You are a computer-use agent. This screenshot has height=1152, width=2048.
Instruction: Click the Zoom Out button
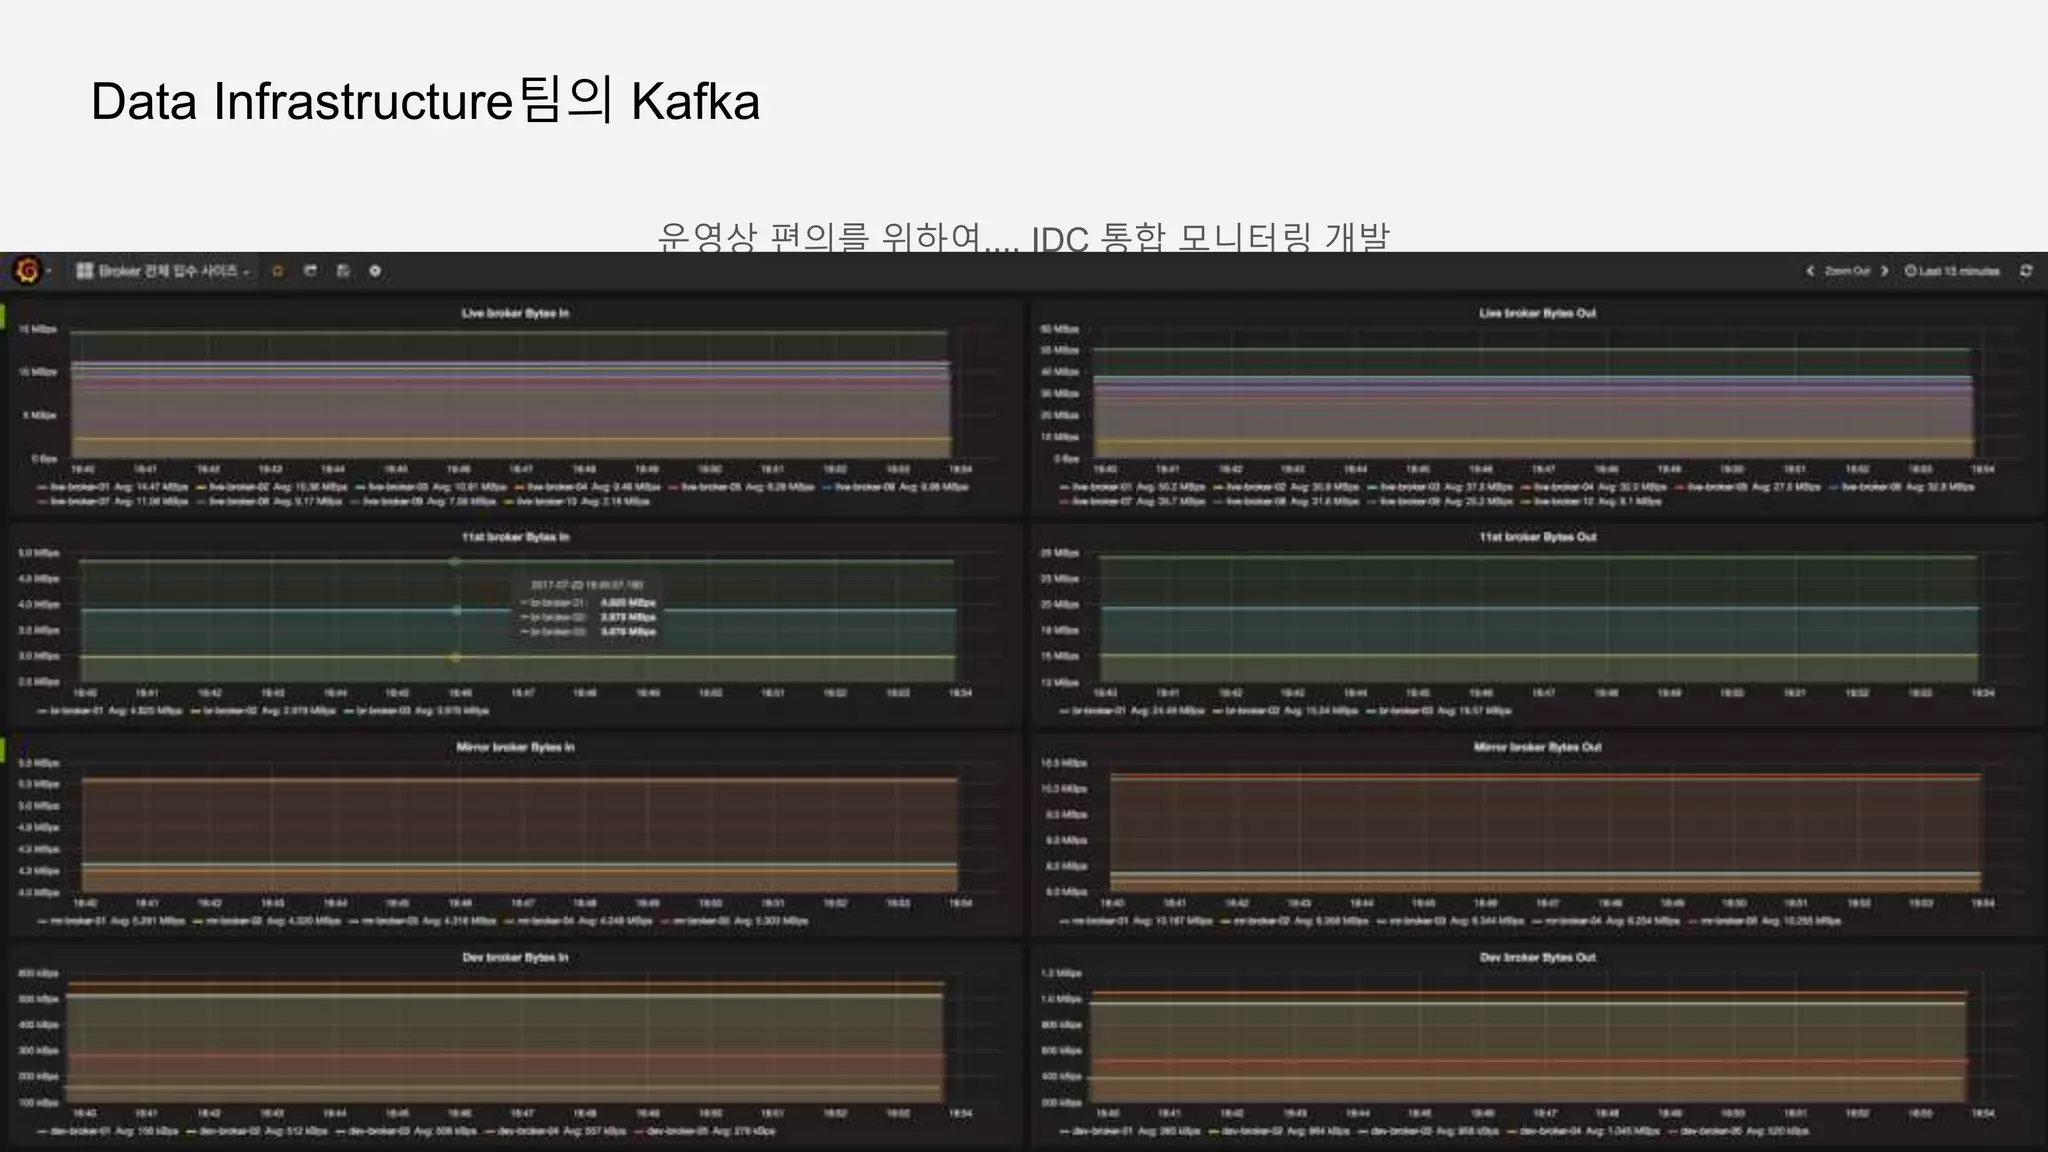pos(1846,271)
